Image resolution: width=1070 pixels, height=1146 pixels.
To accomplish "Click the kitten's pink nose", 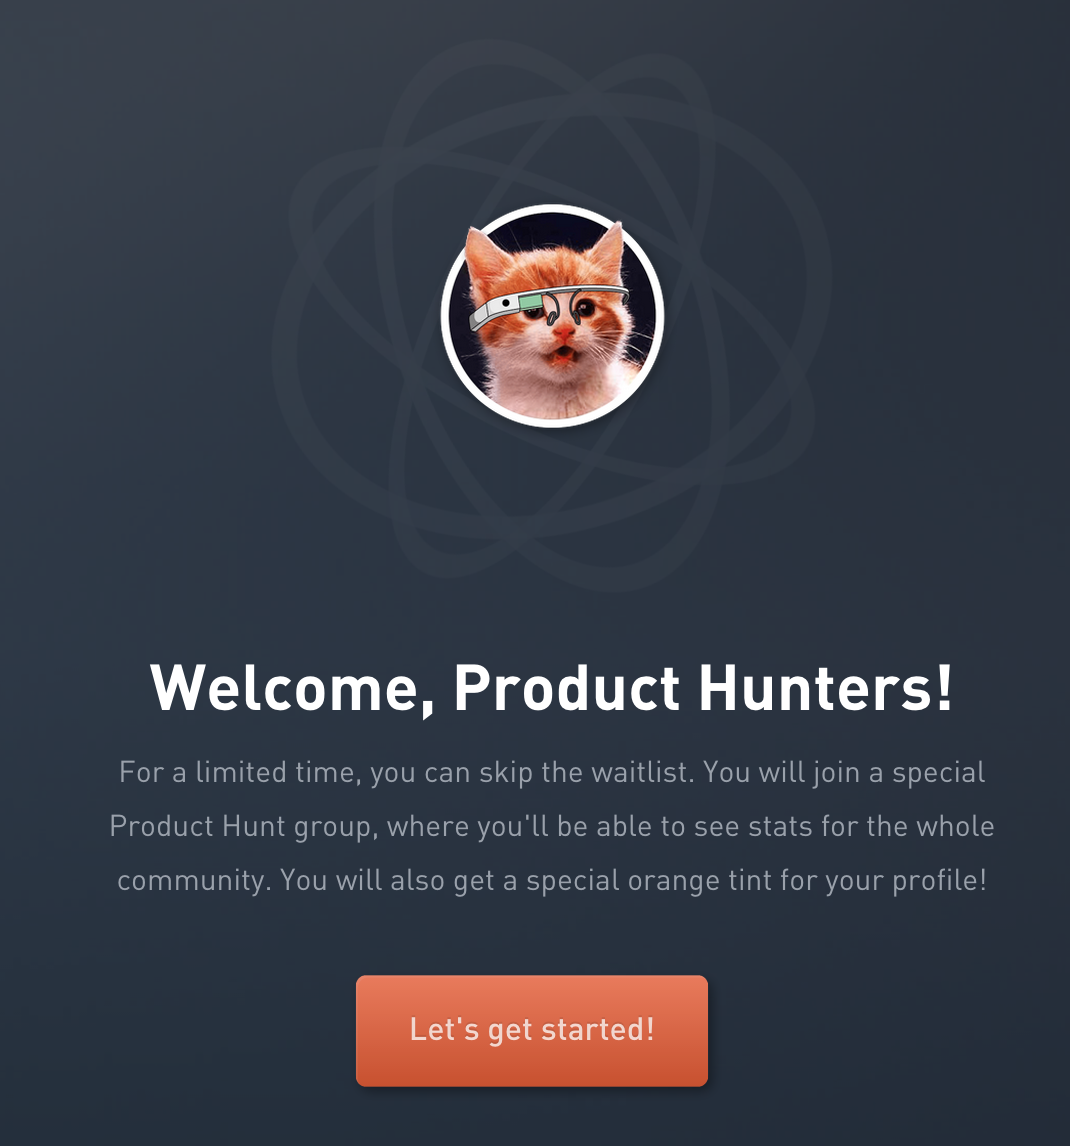I will pos(564,334).
